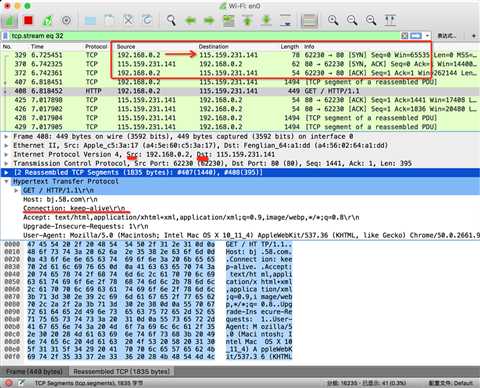Screen dimensions: 480x388
Task: Open a capture file folder icon
Action: [90, 21]
